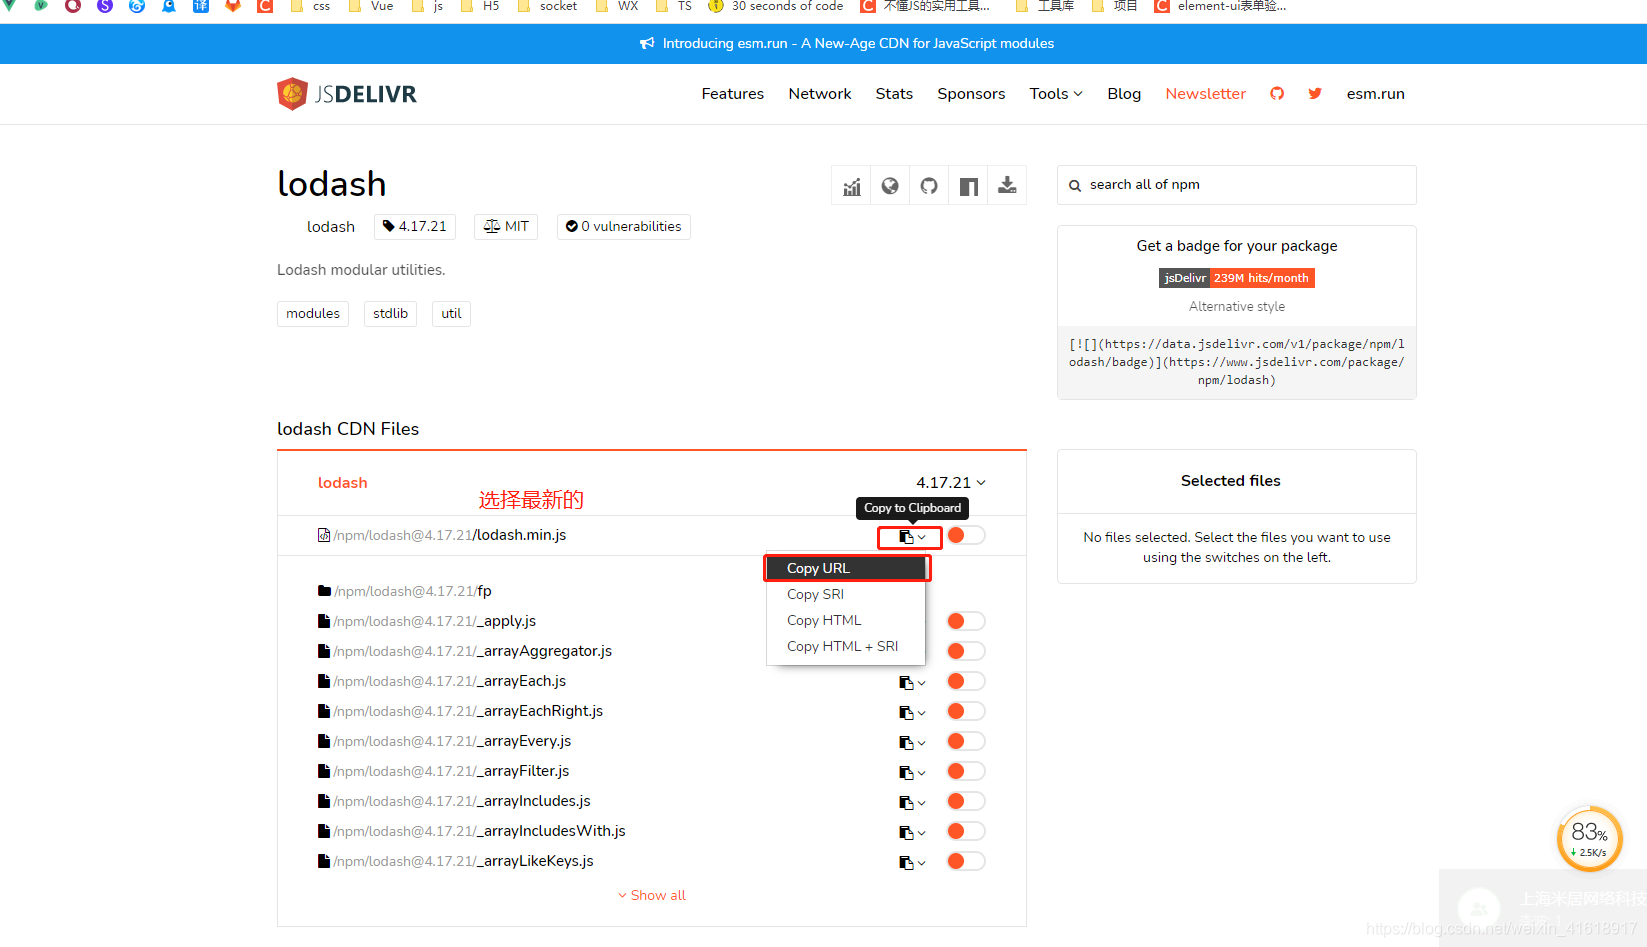
Task: Toggle selection switch for _arrayEvery.js
Action: coord(966,741)
